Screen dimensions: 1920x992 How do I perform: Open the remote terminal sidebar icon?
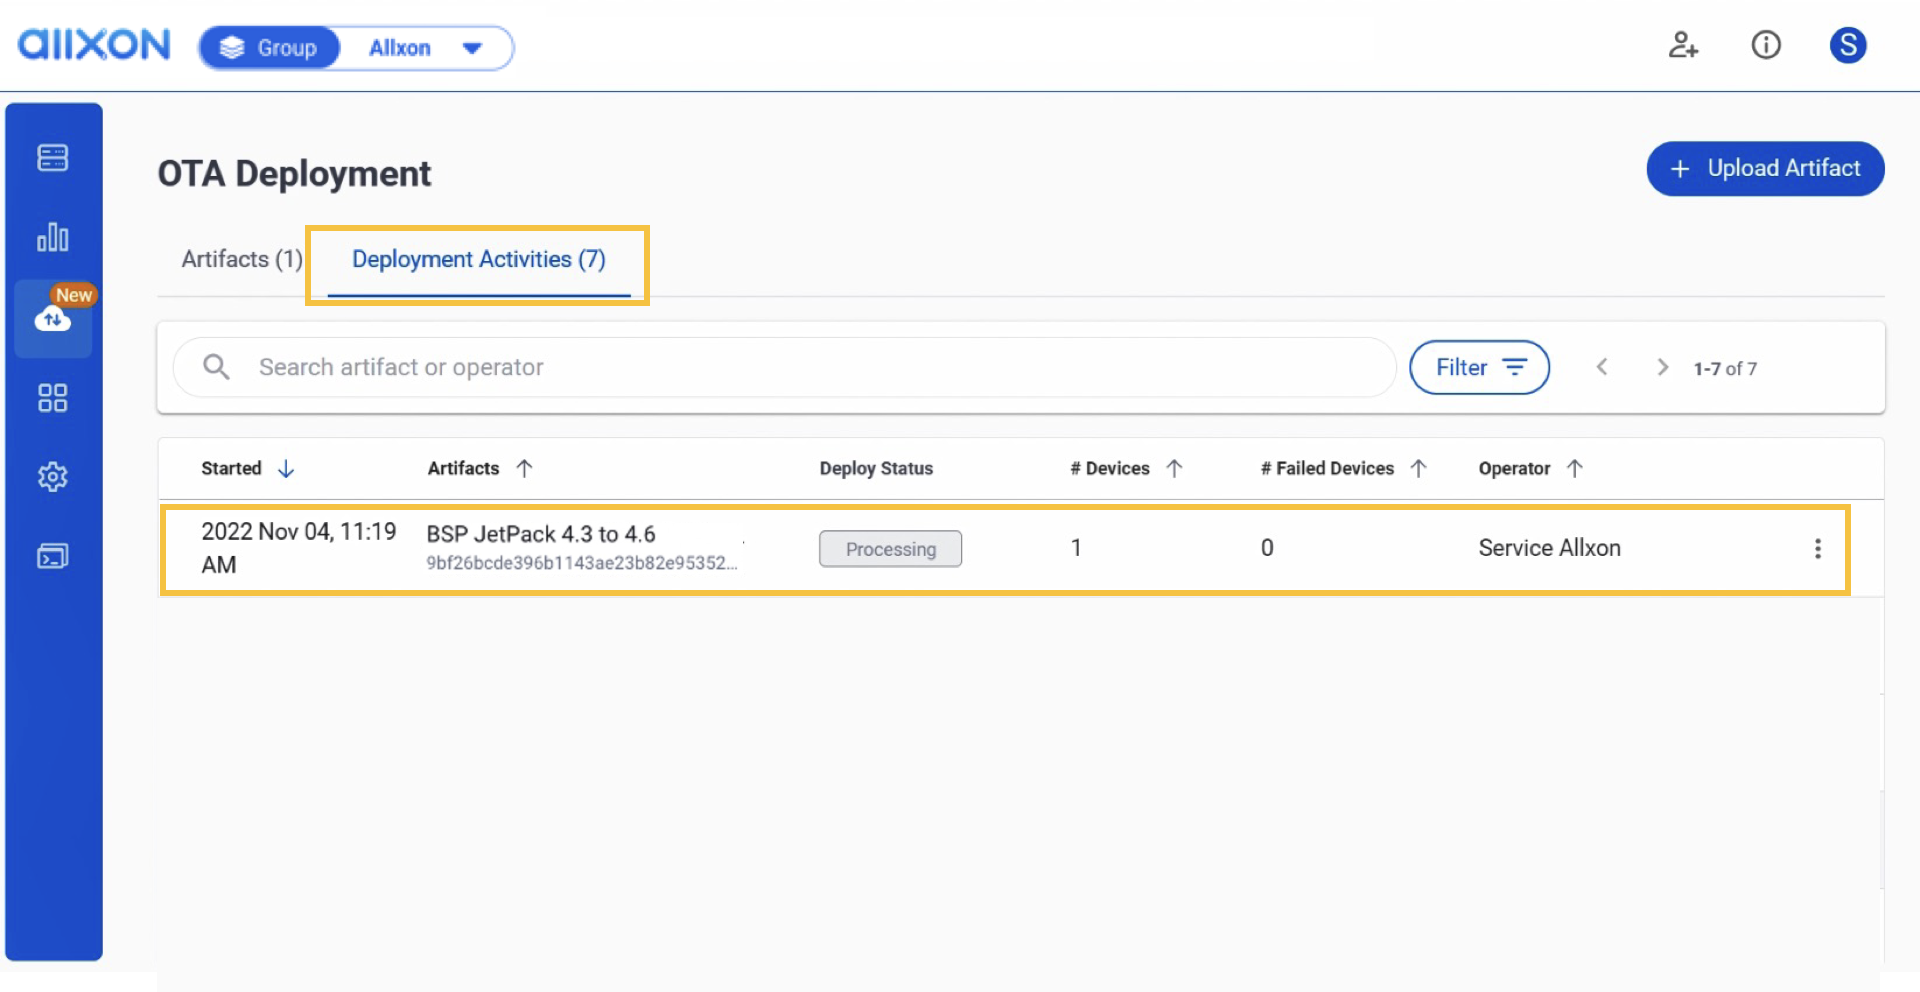(x=53, y=556)
